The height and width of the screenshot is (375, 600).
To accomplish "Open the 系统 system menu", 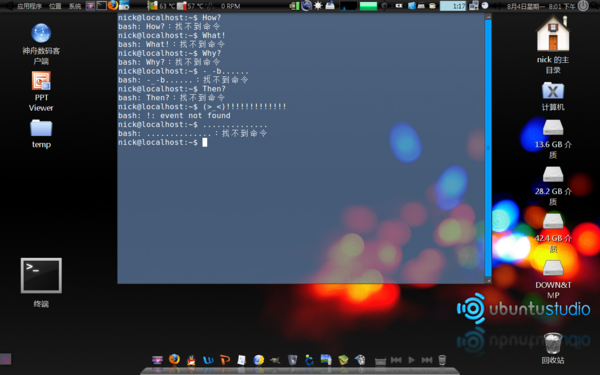I will (75, 6).
